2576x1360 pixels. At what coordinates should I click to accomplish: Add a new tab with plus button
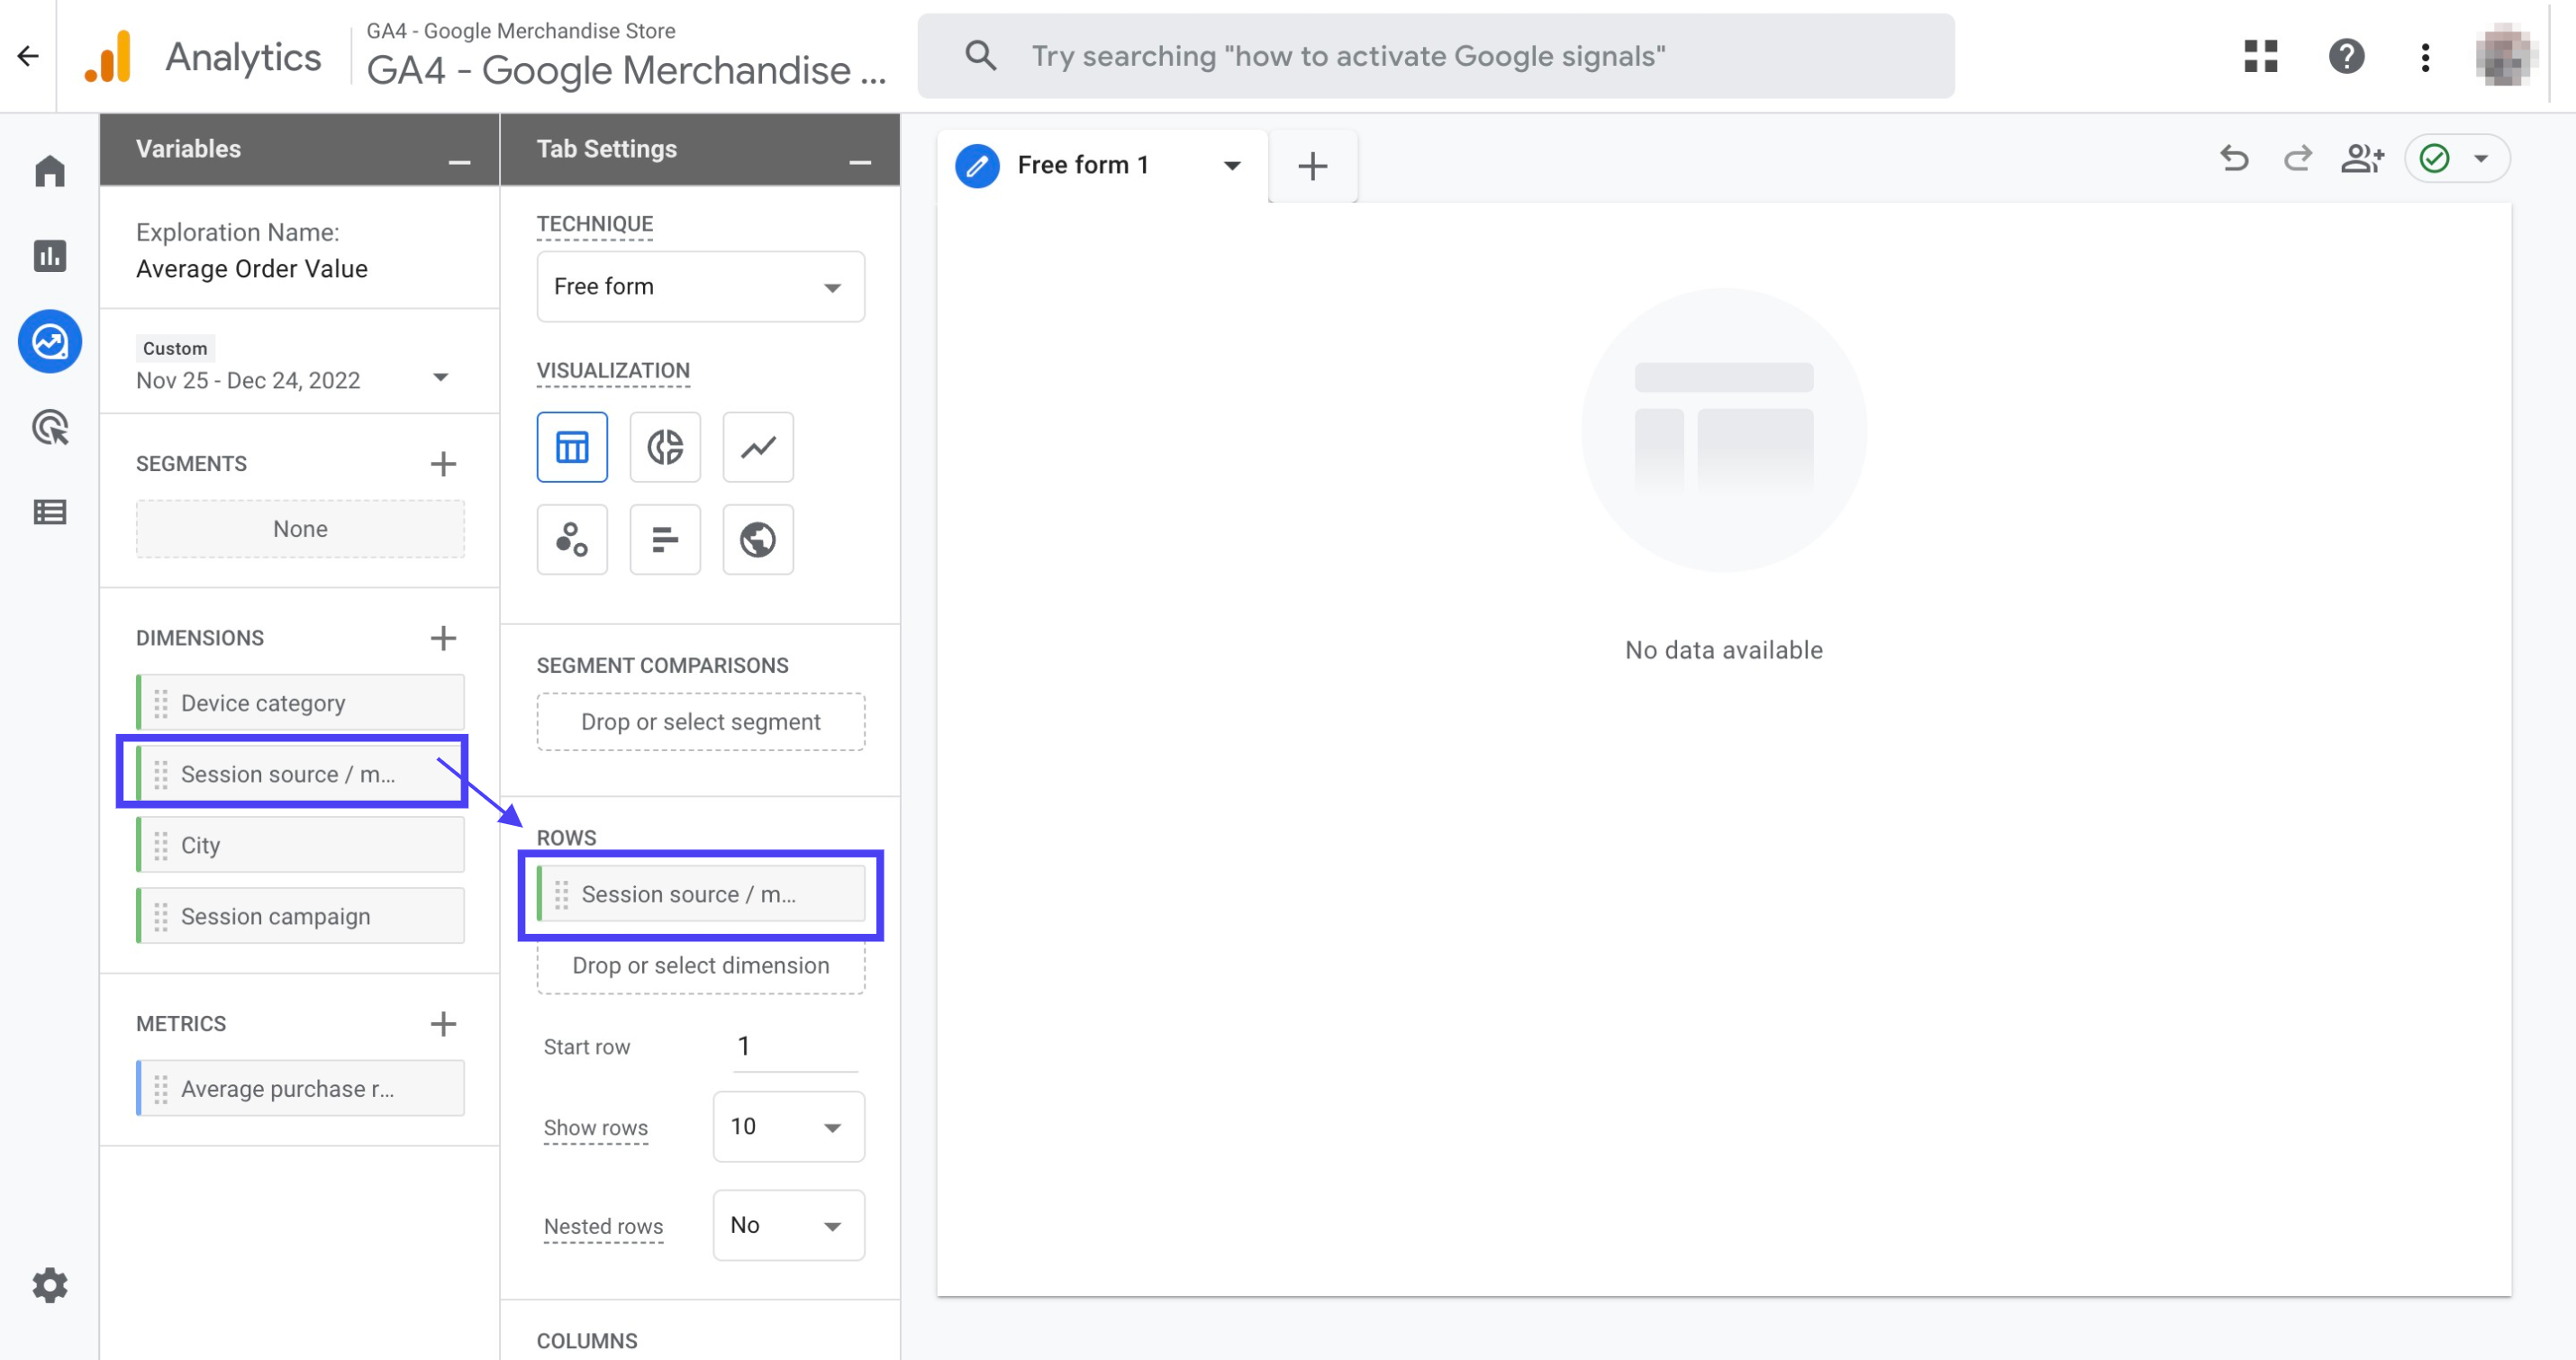(x=1312, y=166)
